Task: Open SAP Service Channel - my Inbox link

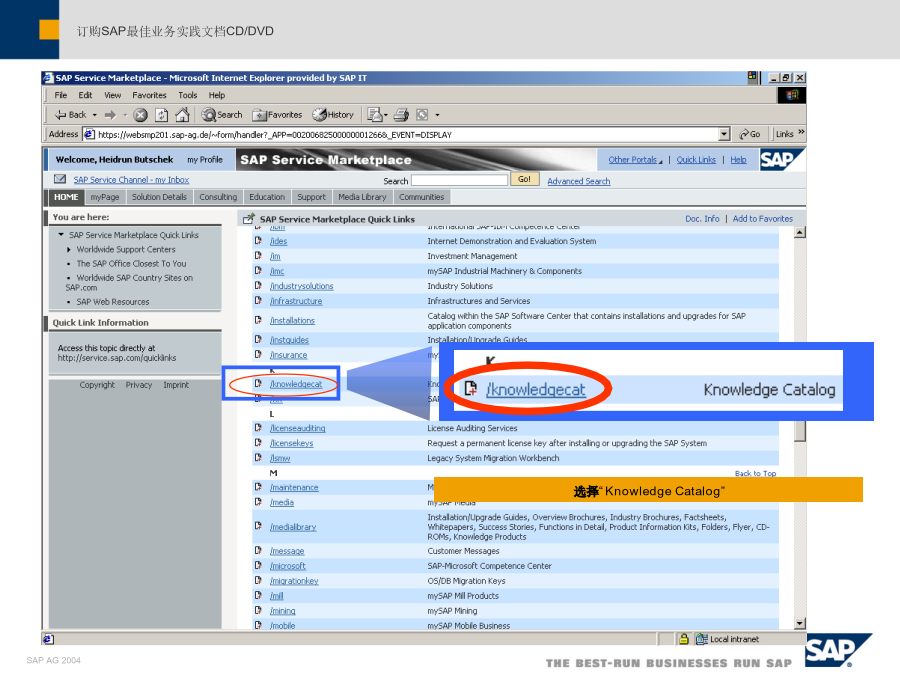Action: pos(131,180)
